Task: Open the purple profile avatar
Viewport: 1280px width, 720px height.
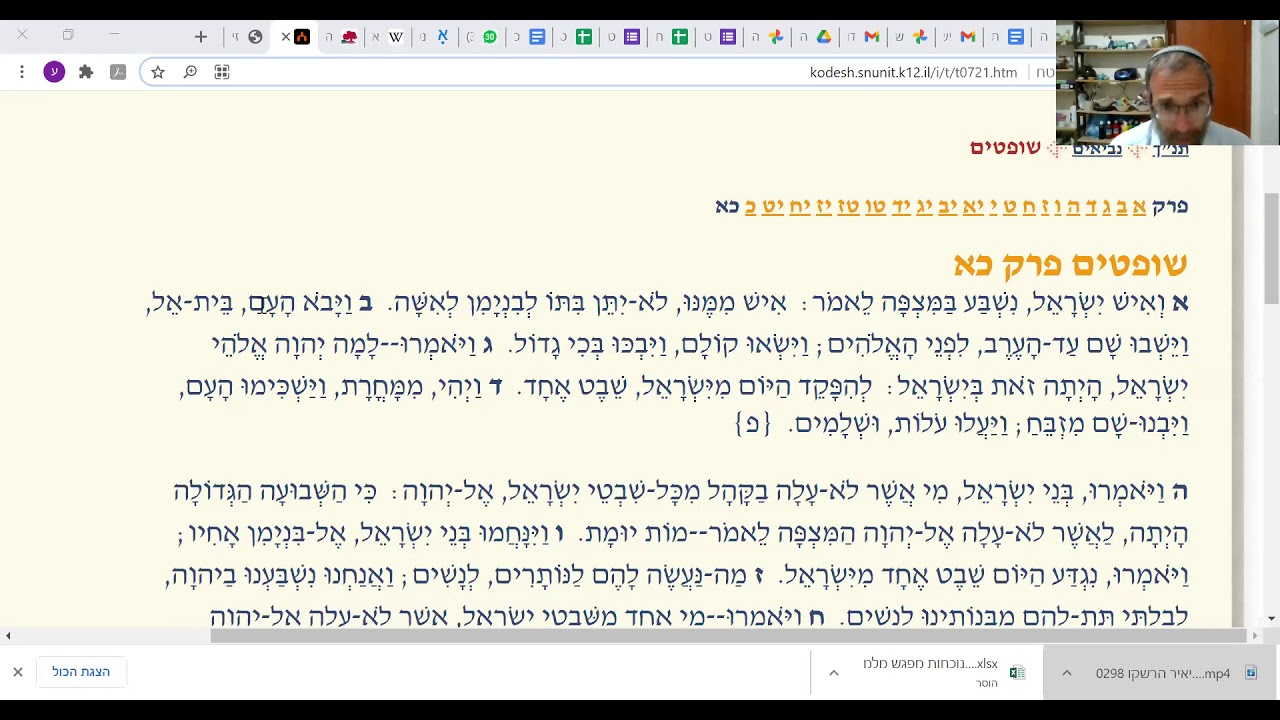Action: click(54, 72)
